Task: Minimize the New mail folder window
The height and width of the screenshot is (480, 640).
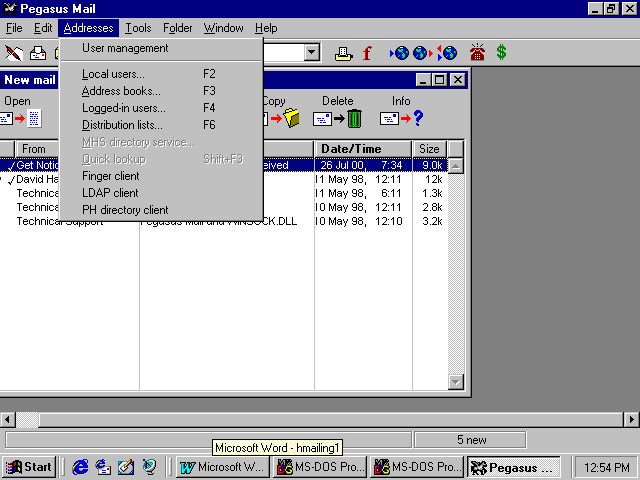Action: coord(424,80)
